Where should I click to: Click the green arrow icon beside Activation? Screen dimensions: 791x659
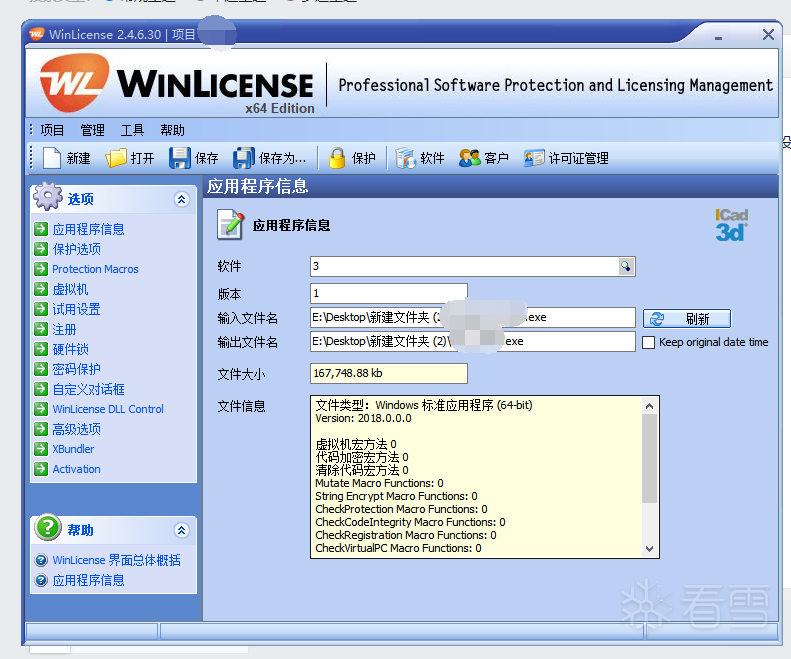click(x=41, y=469)
